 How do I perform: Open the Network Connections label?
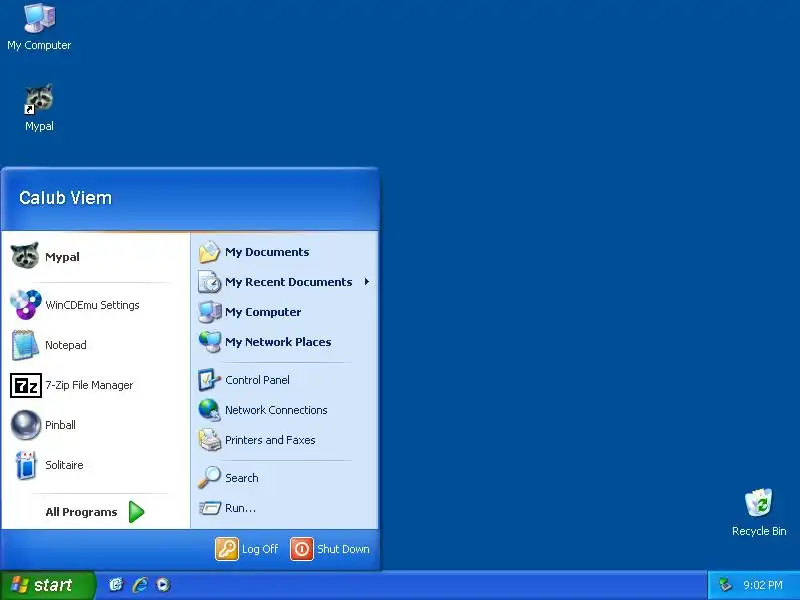click(x=276, y=410)
